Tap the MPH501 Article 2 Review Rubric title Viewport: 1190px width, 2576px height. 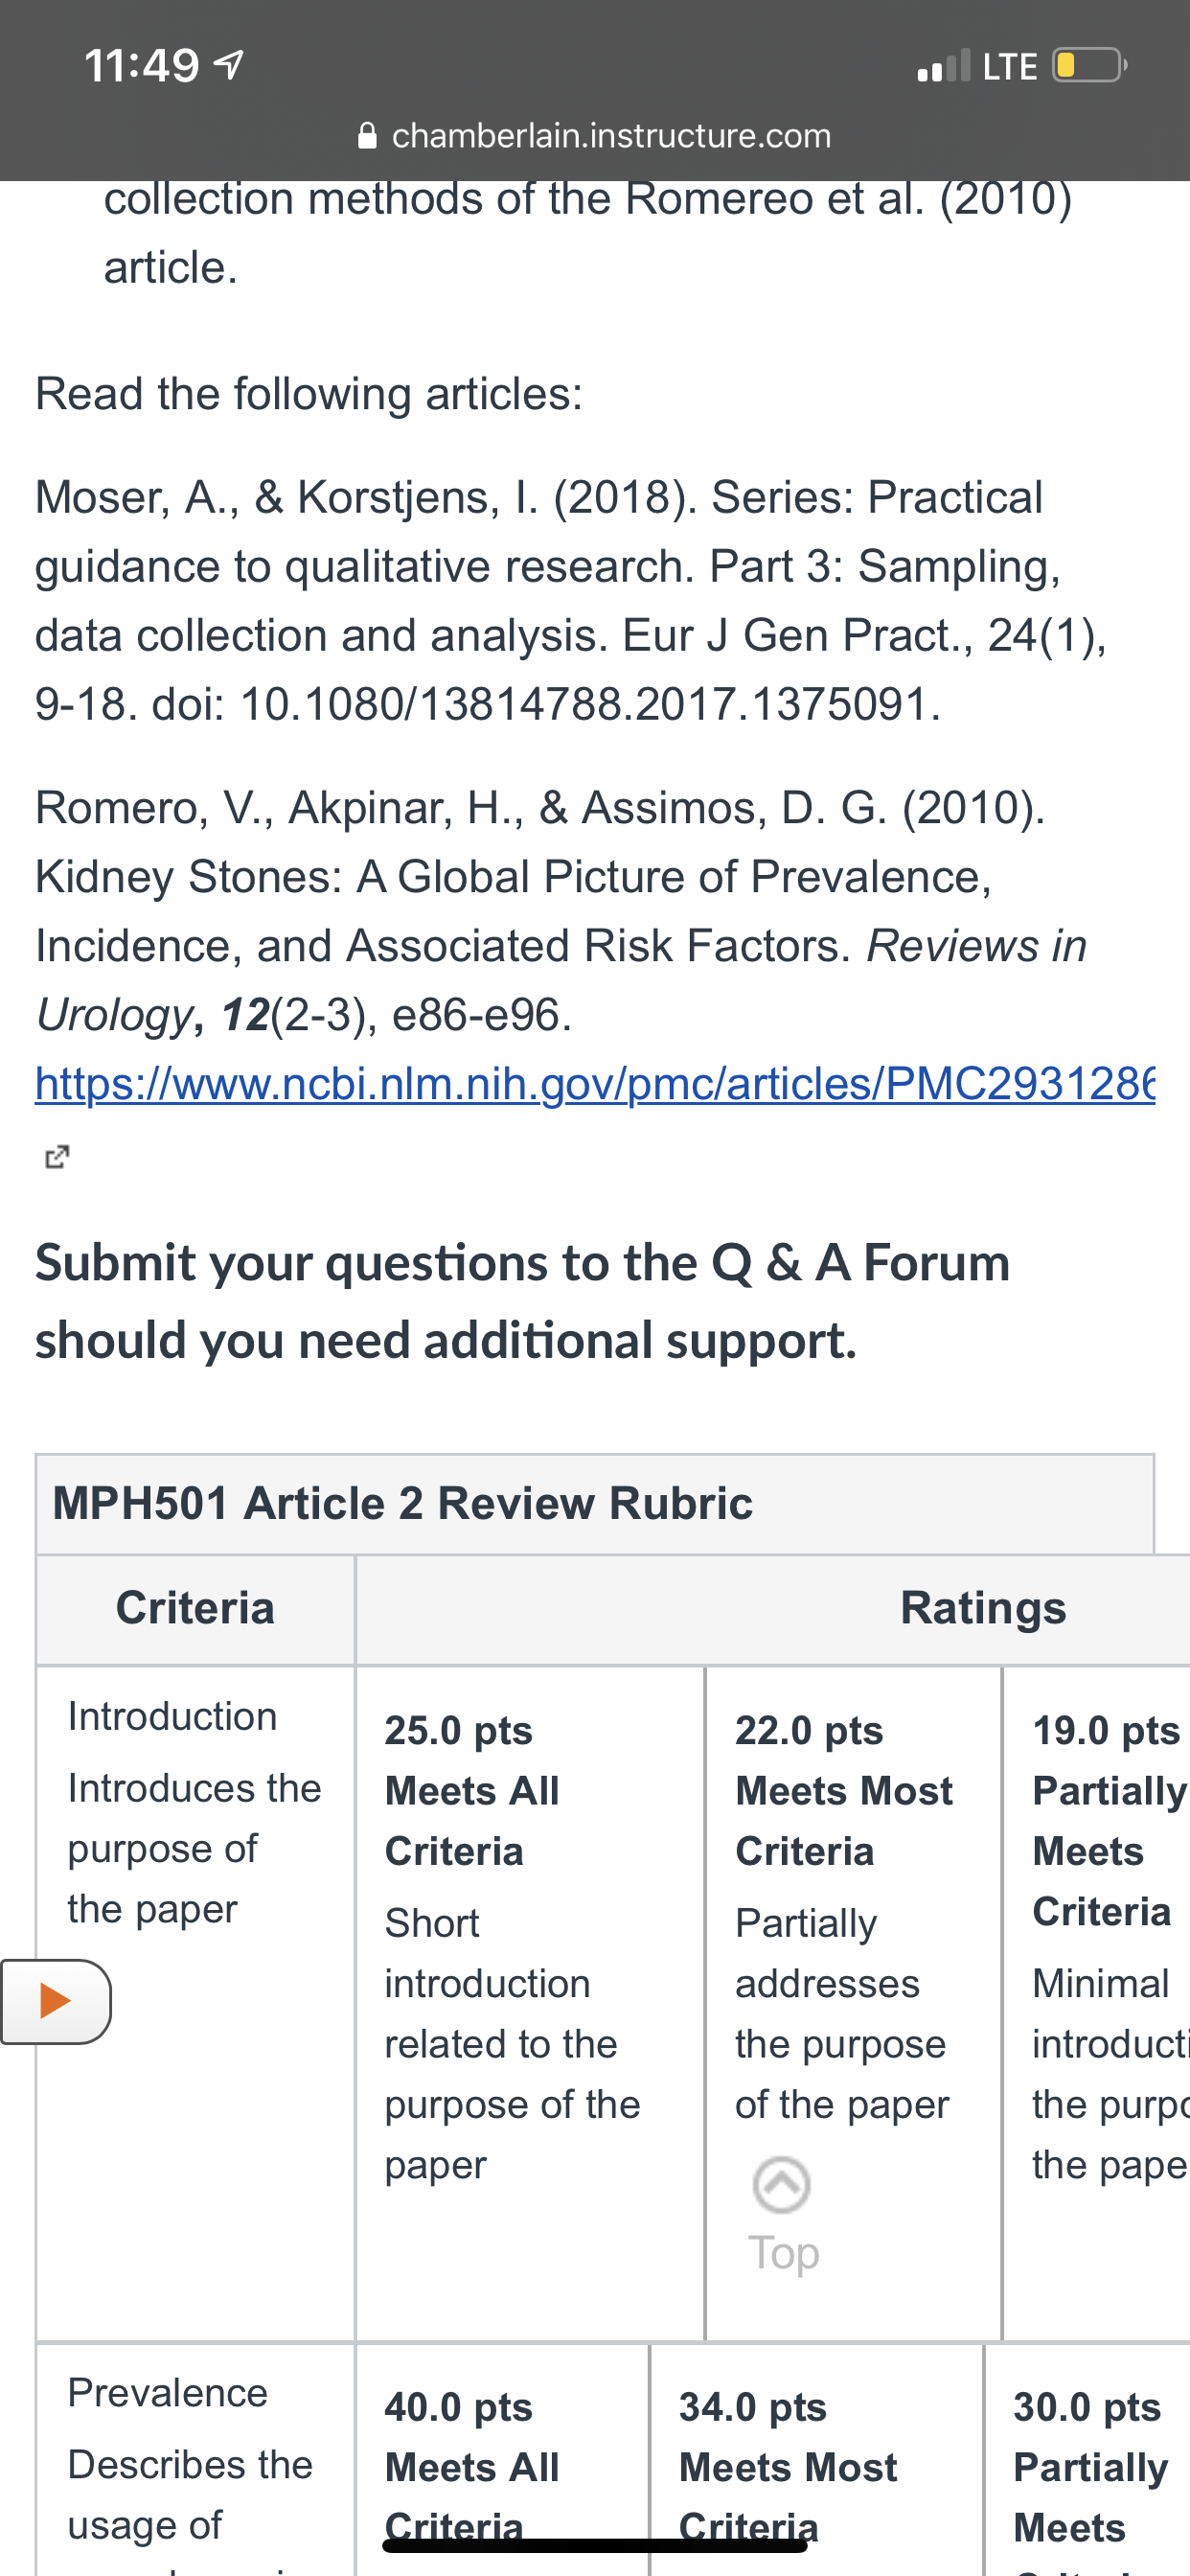point(402,1503)
